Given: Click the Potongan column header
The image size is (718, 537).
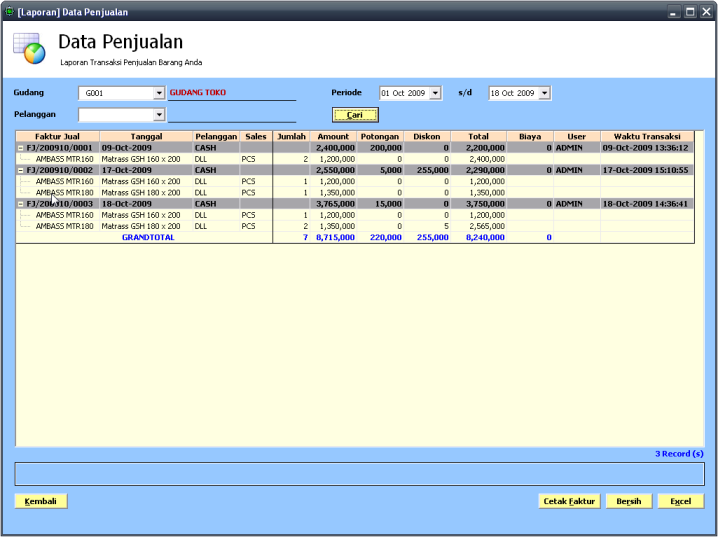Looking at the screenshot, I should click(380, 136).
